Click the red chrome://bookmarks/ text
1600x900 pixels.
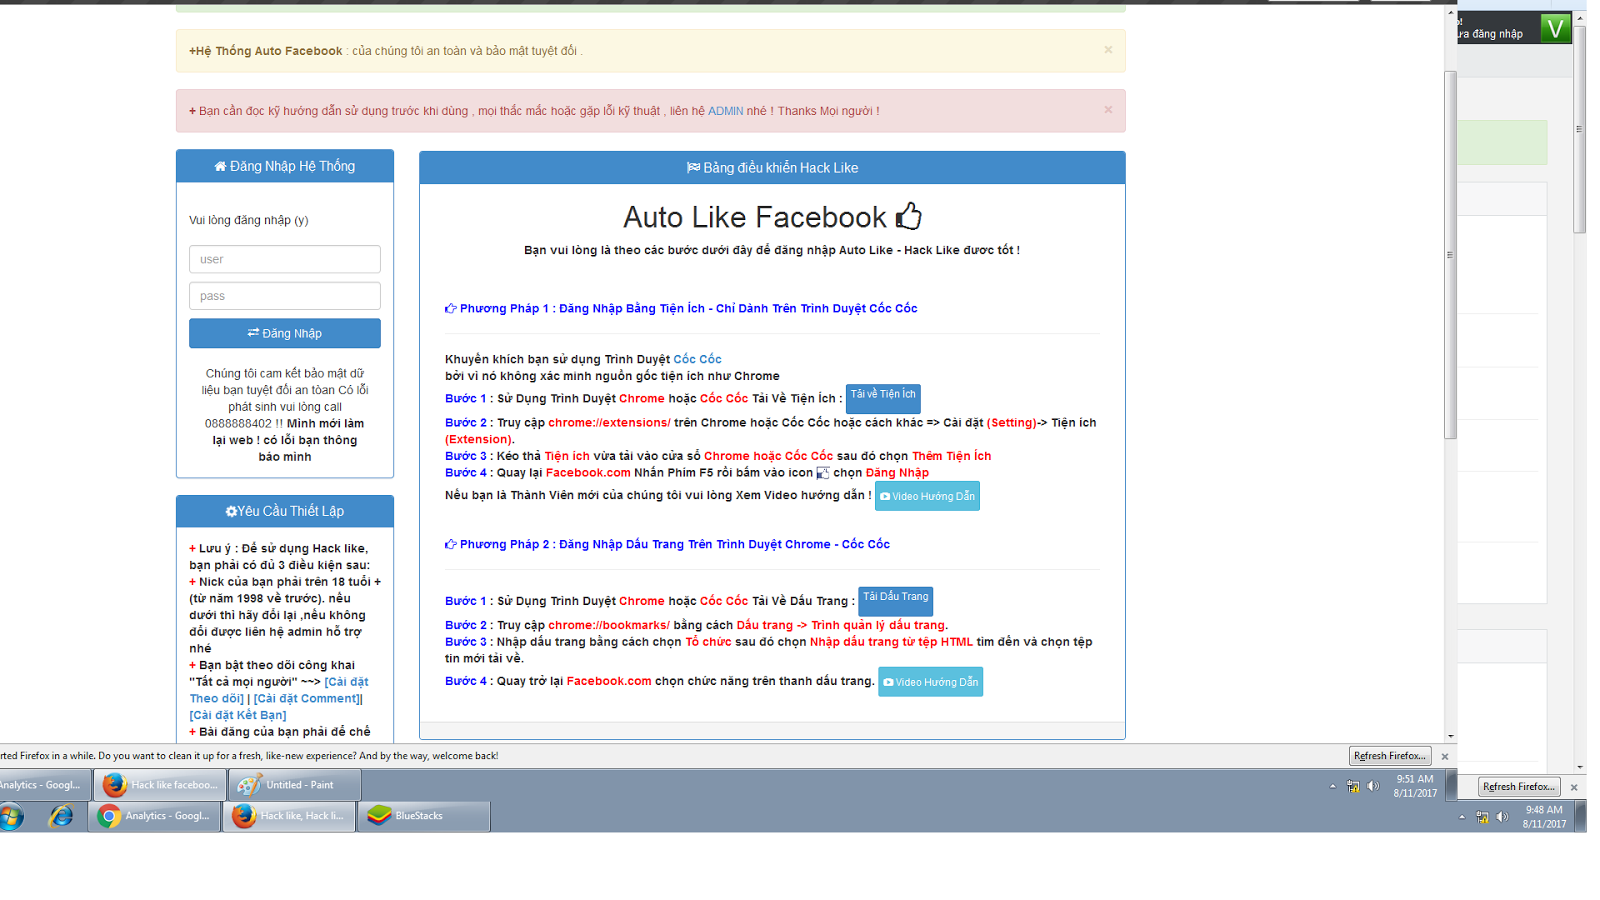[609, 626]
